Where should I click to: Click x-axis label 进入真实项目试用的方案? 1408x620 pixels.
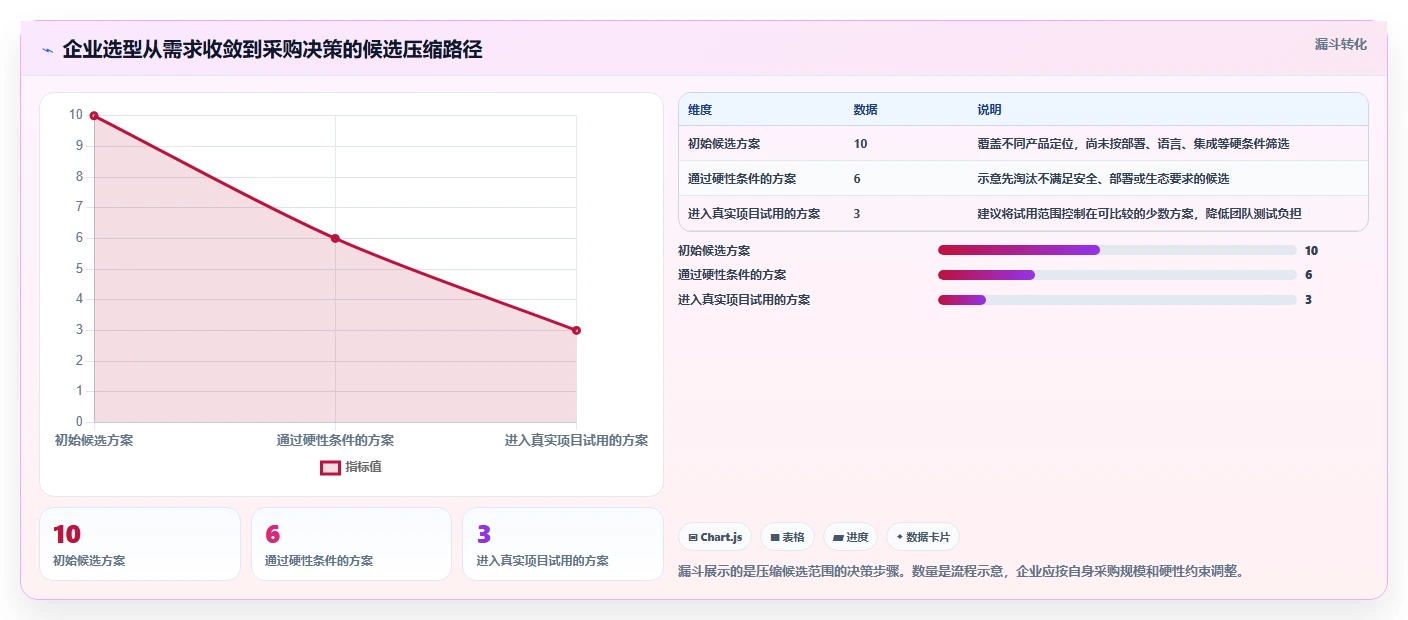pyautogui.click(x=576, y=440)
